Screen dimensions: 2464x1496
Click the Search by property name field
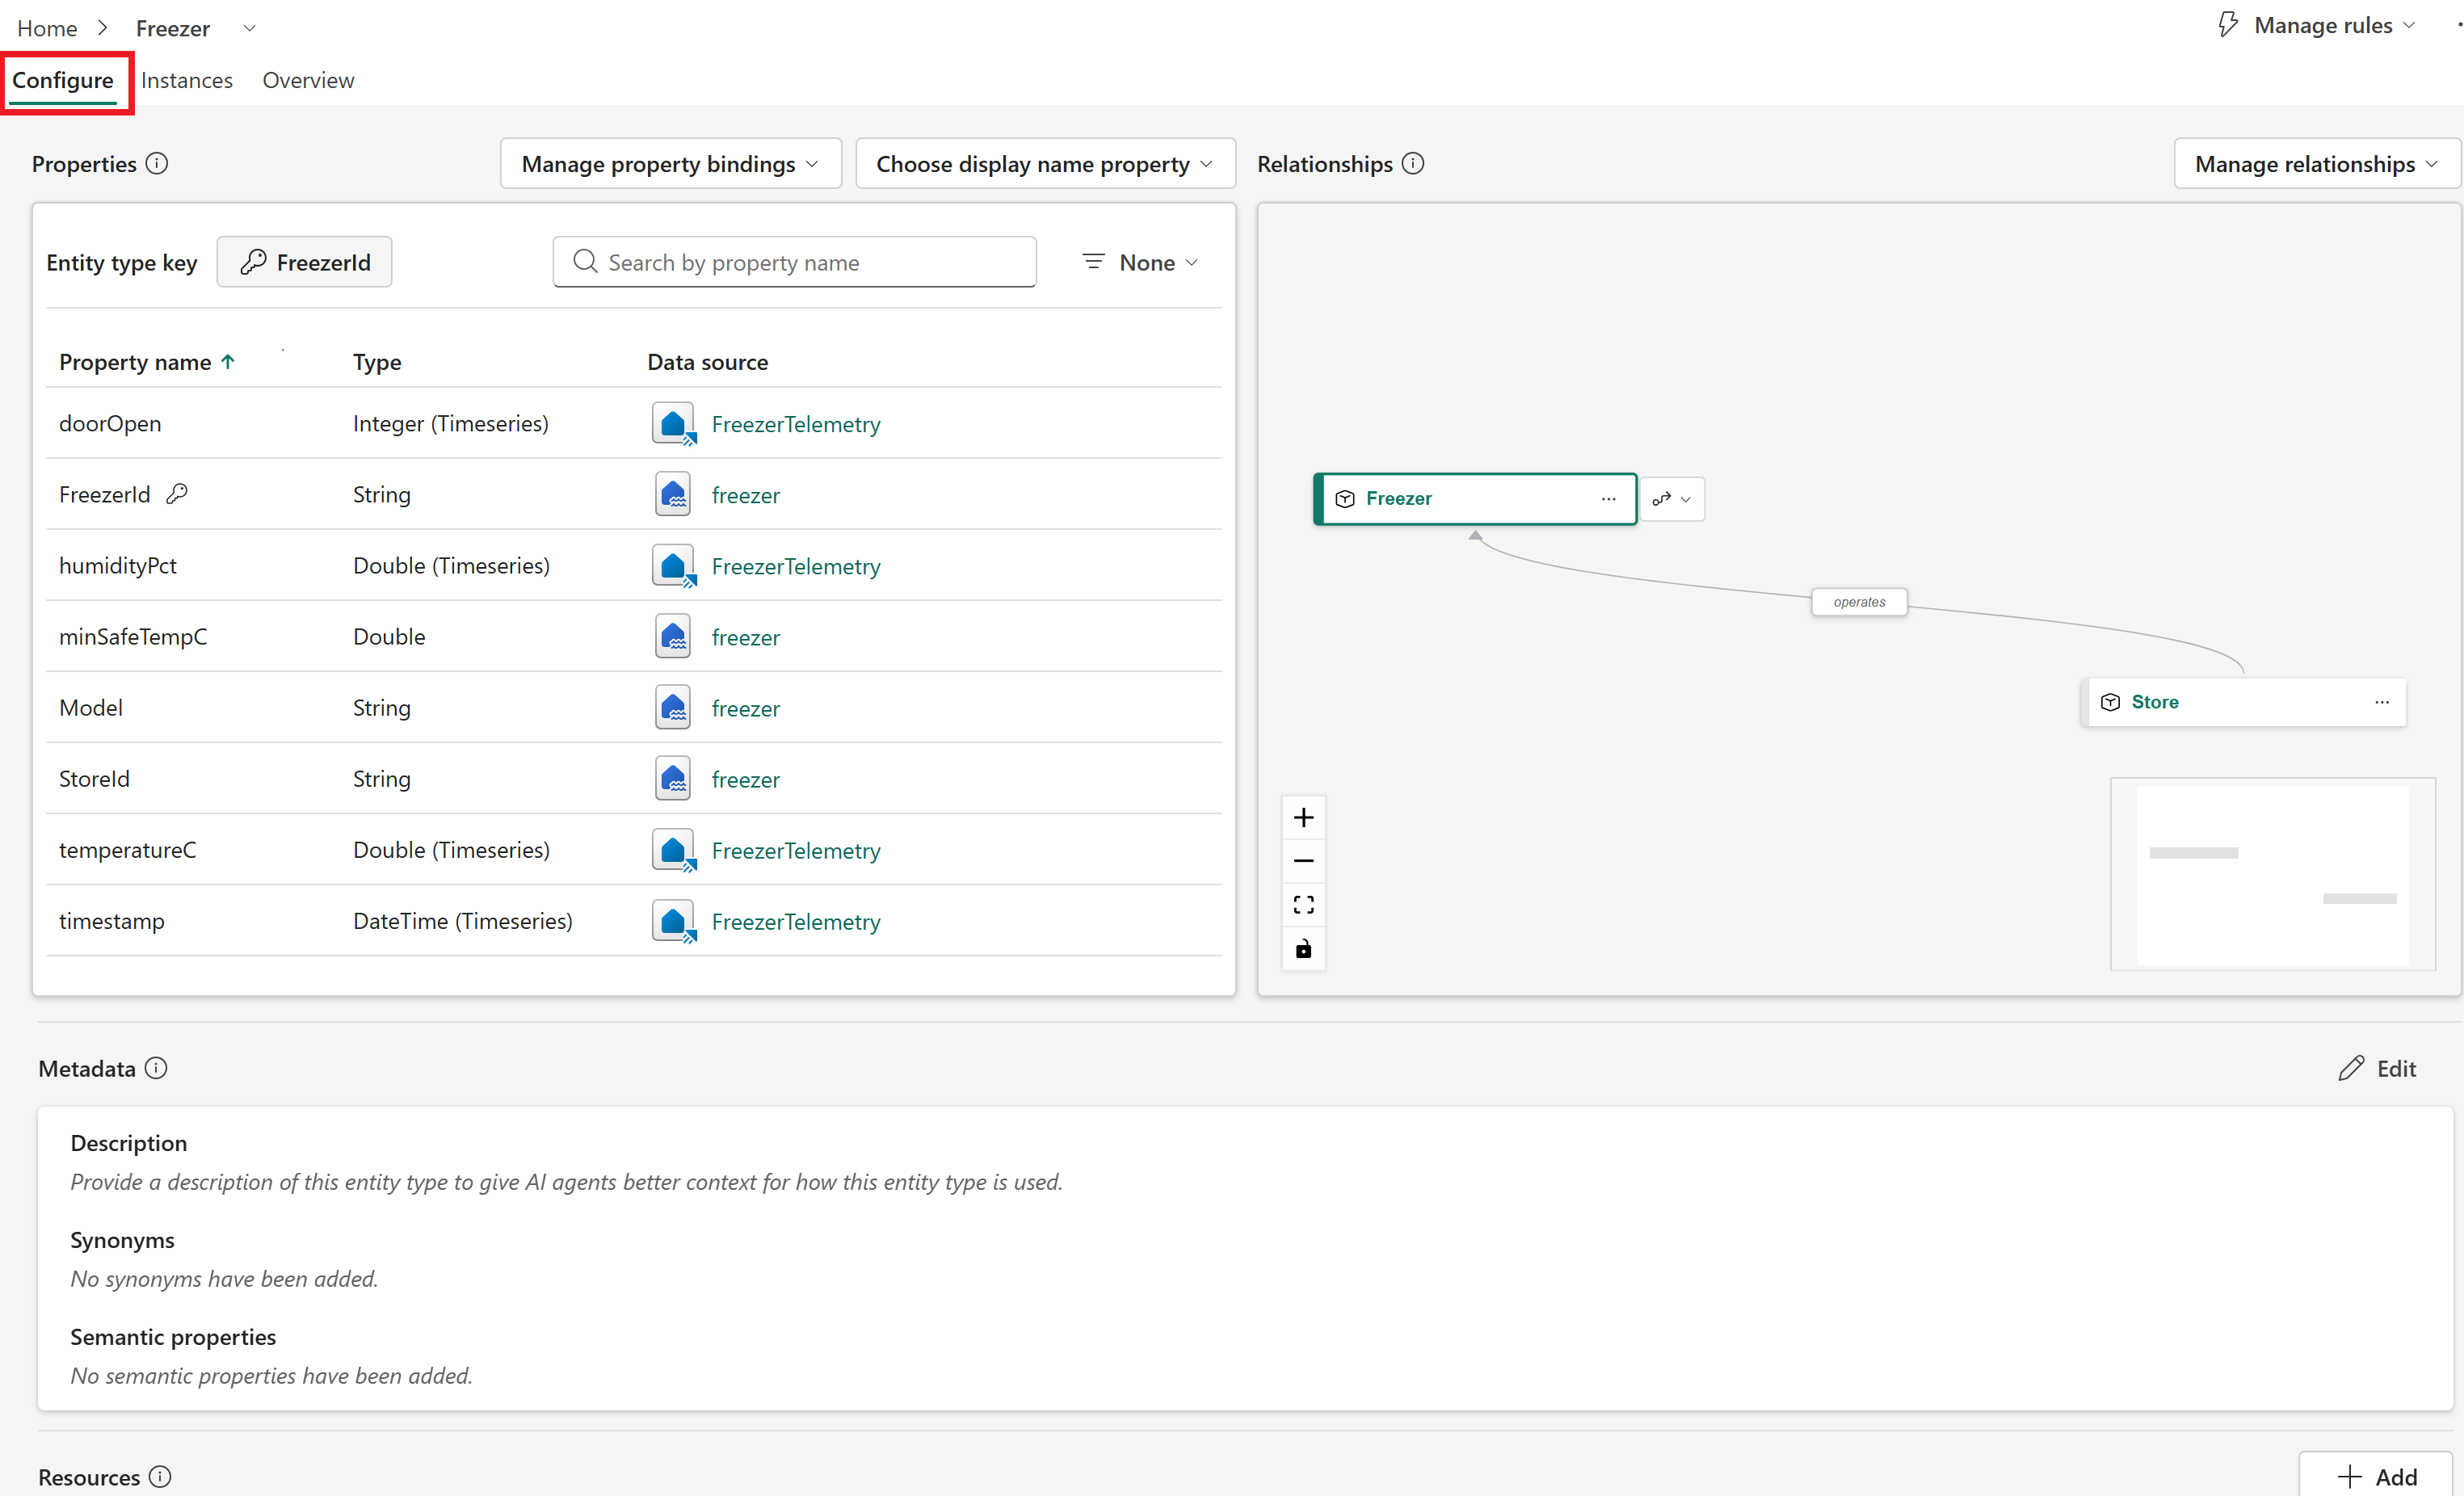794,262
